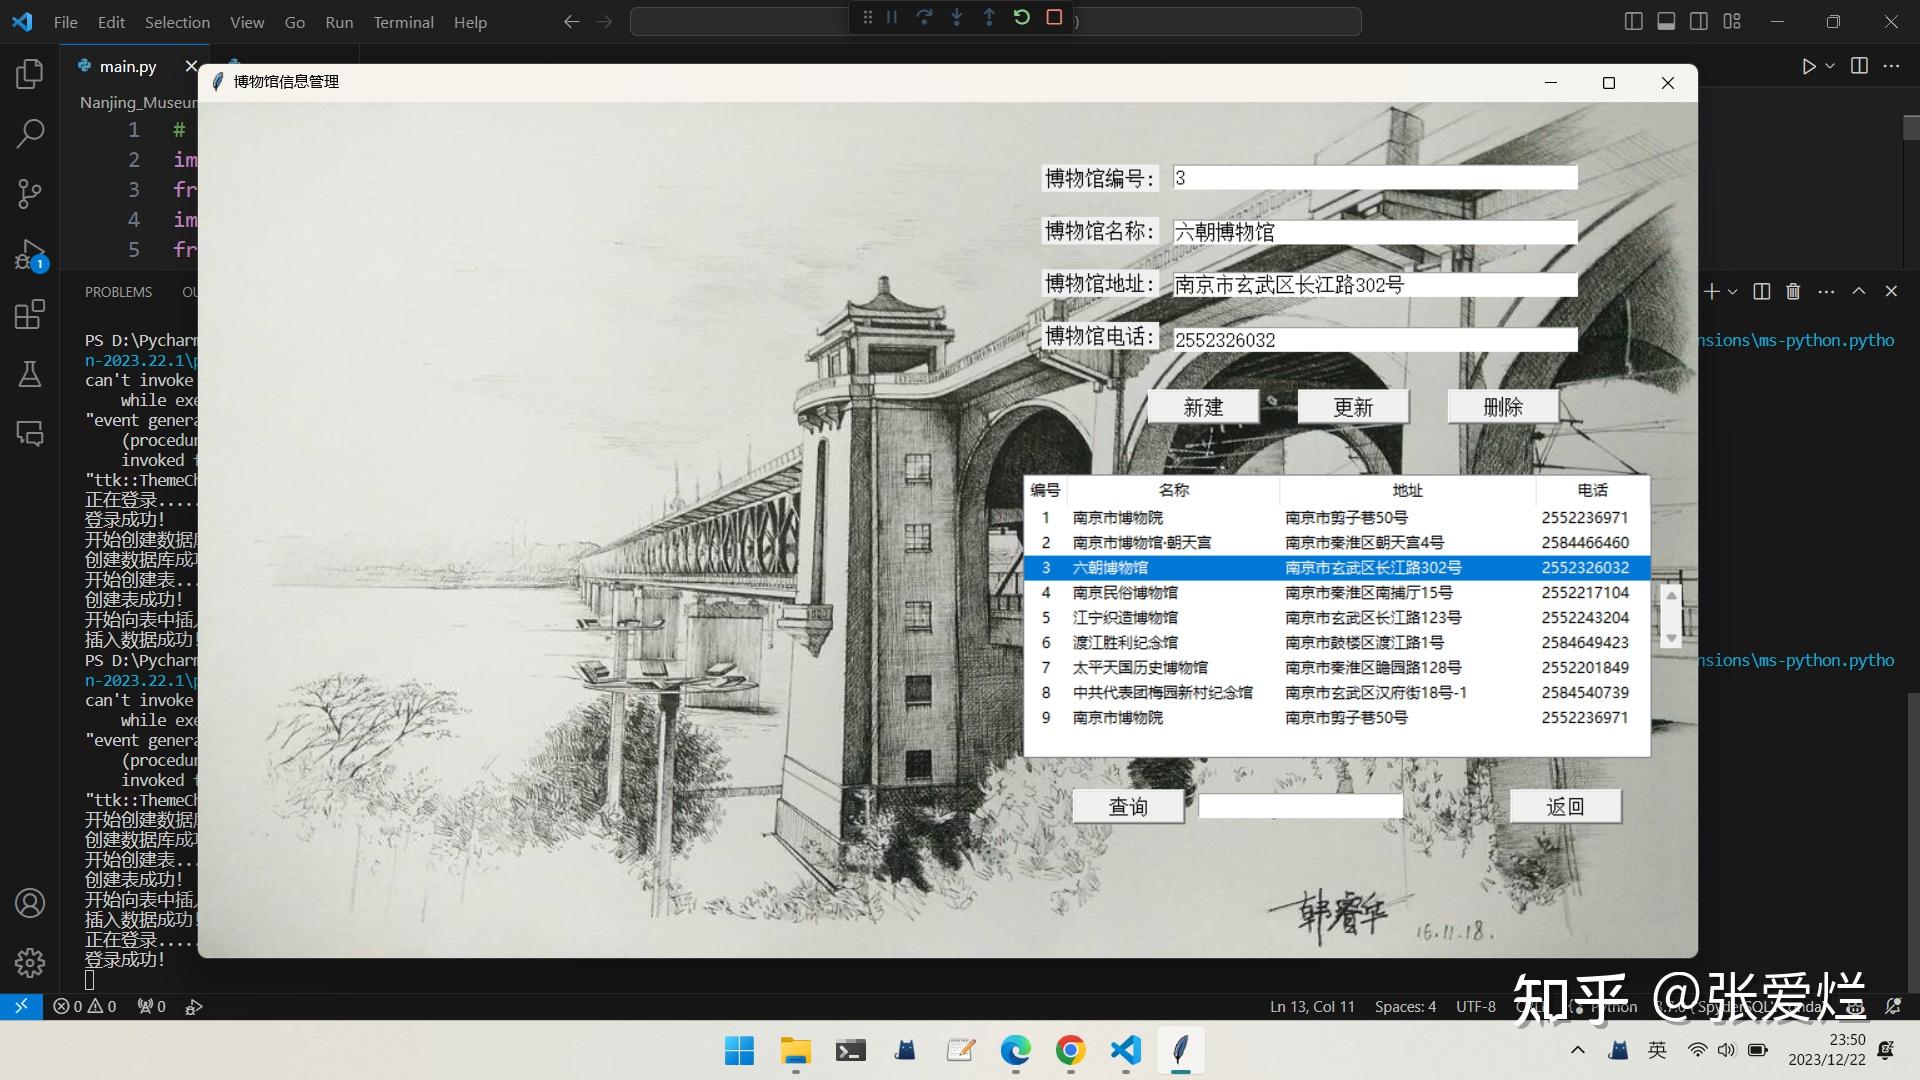1920x1080 pixels.
Task: Open the Testing flask view
Action: [30, 374]
